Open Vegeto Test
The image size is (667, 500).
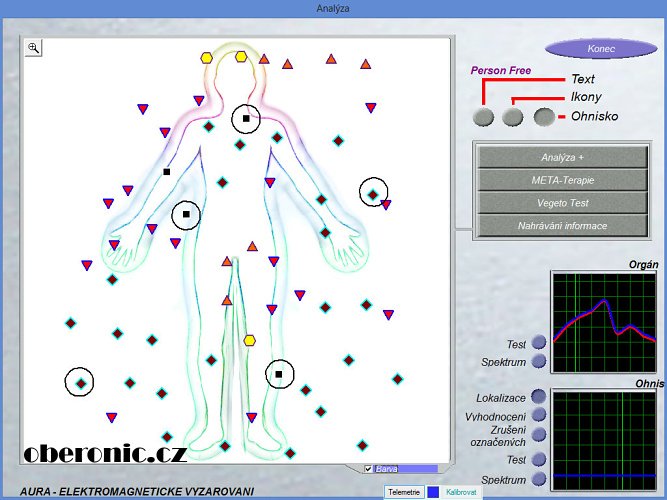click(x=562, y=203)
